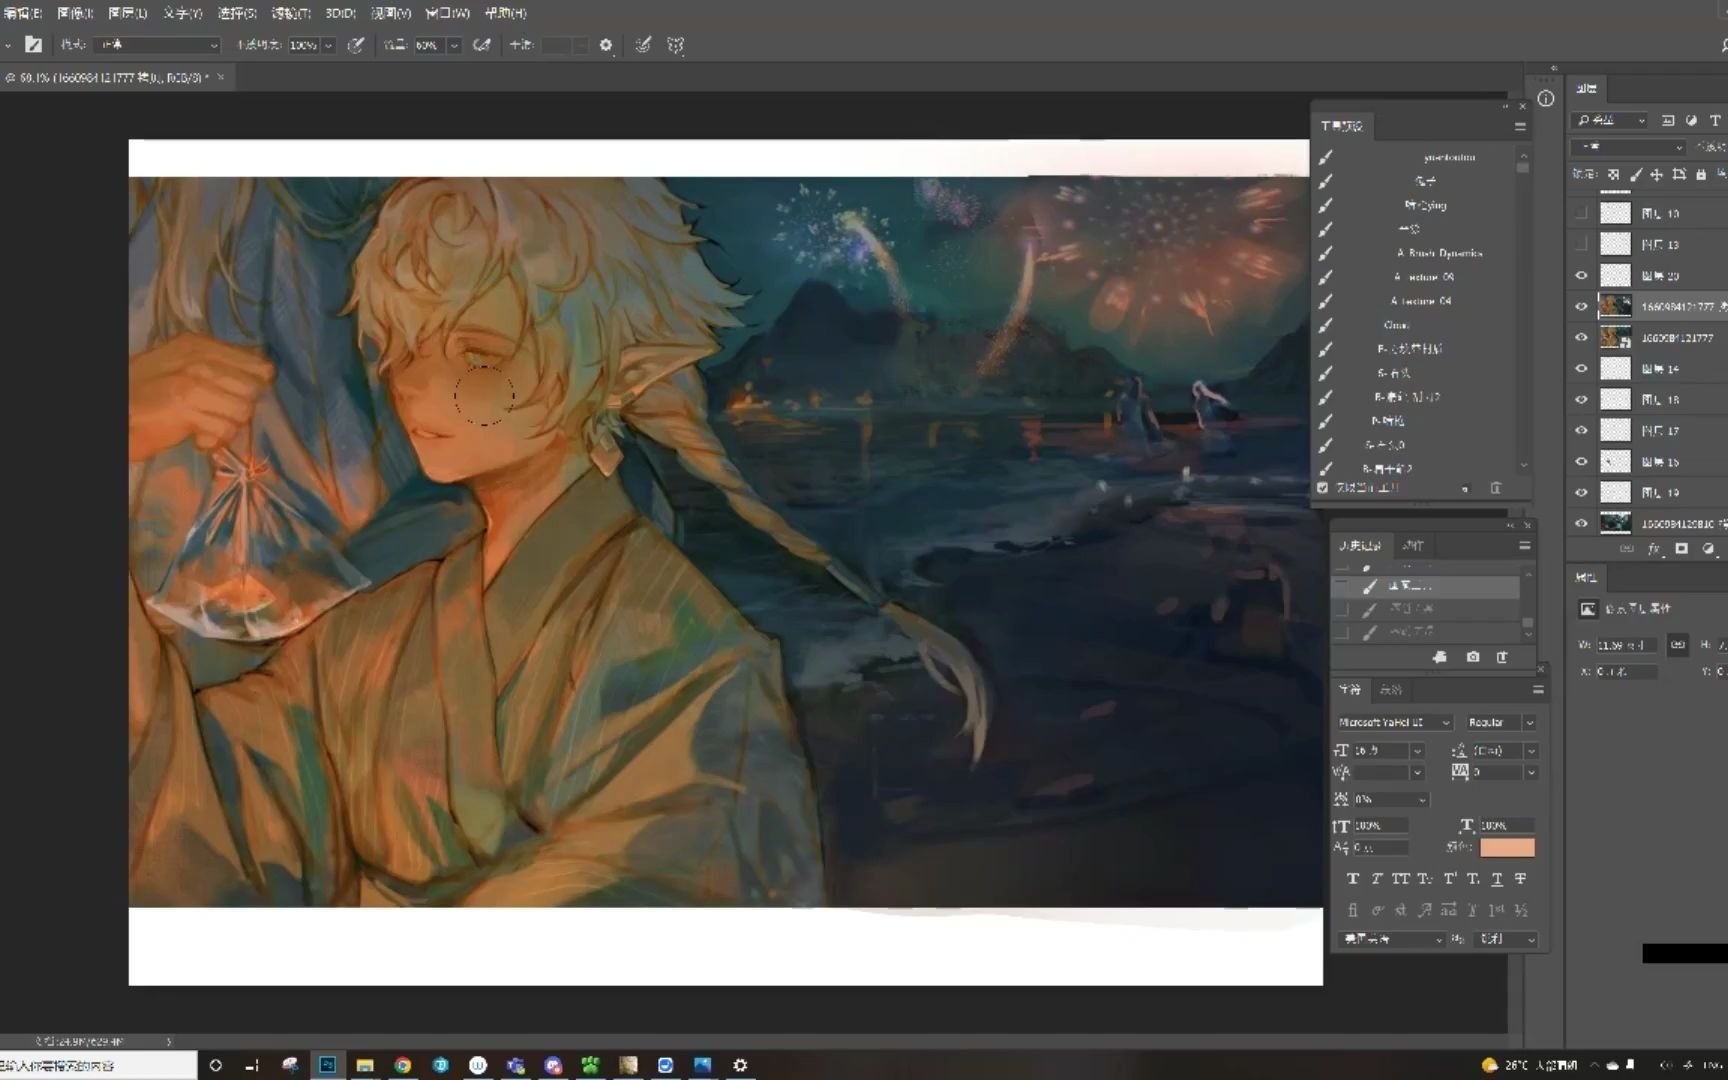Image resolution: width=1728 pixels, height=1080 pixels.
Task: Delete current state trash icon in History panel
Action: pos(1502,657)
